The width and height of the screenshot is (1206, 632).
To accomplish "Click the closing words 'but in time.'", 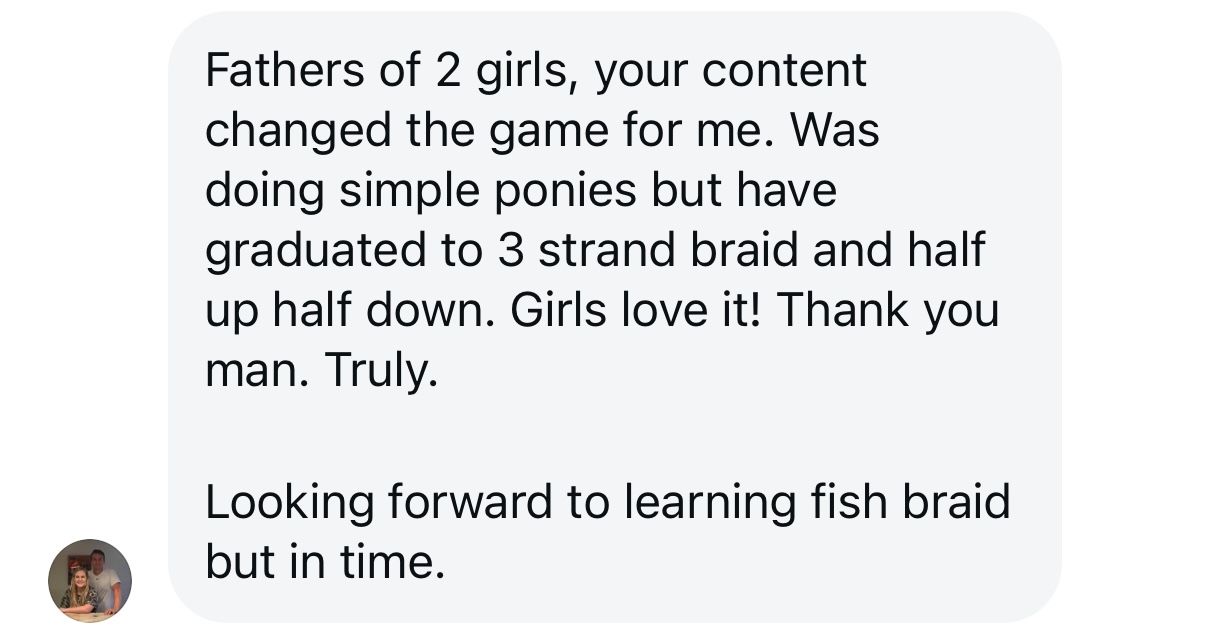I will [325, 561].
